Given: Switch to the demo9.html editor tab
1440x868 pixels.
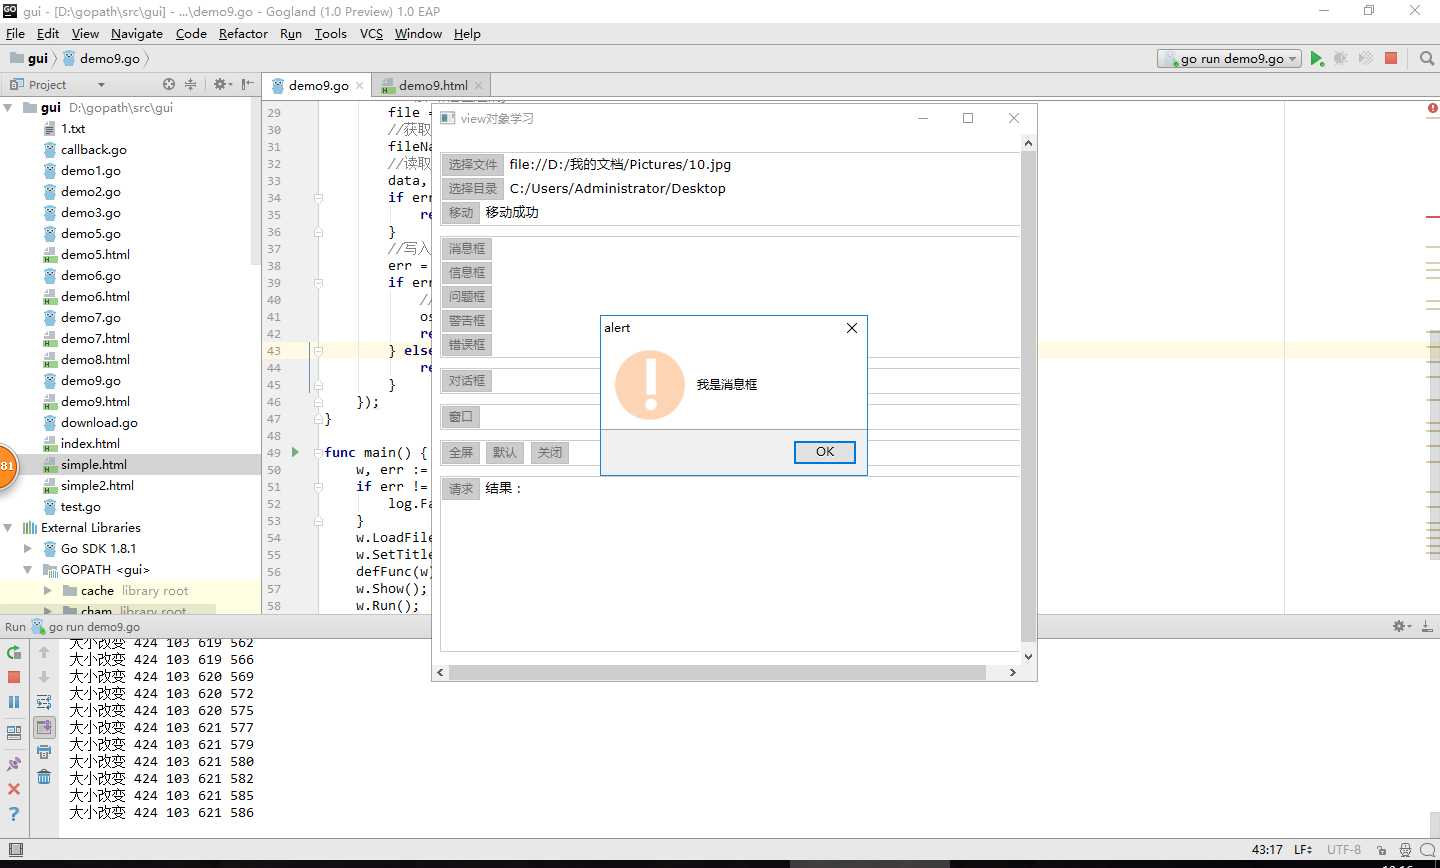Looking at the screenshot, I should tap(433, 85).
